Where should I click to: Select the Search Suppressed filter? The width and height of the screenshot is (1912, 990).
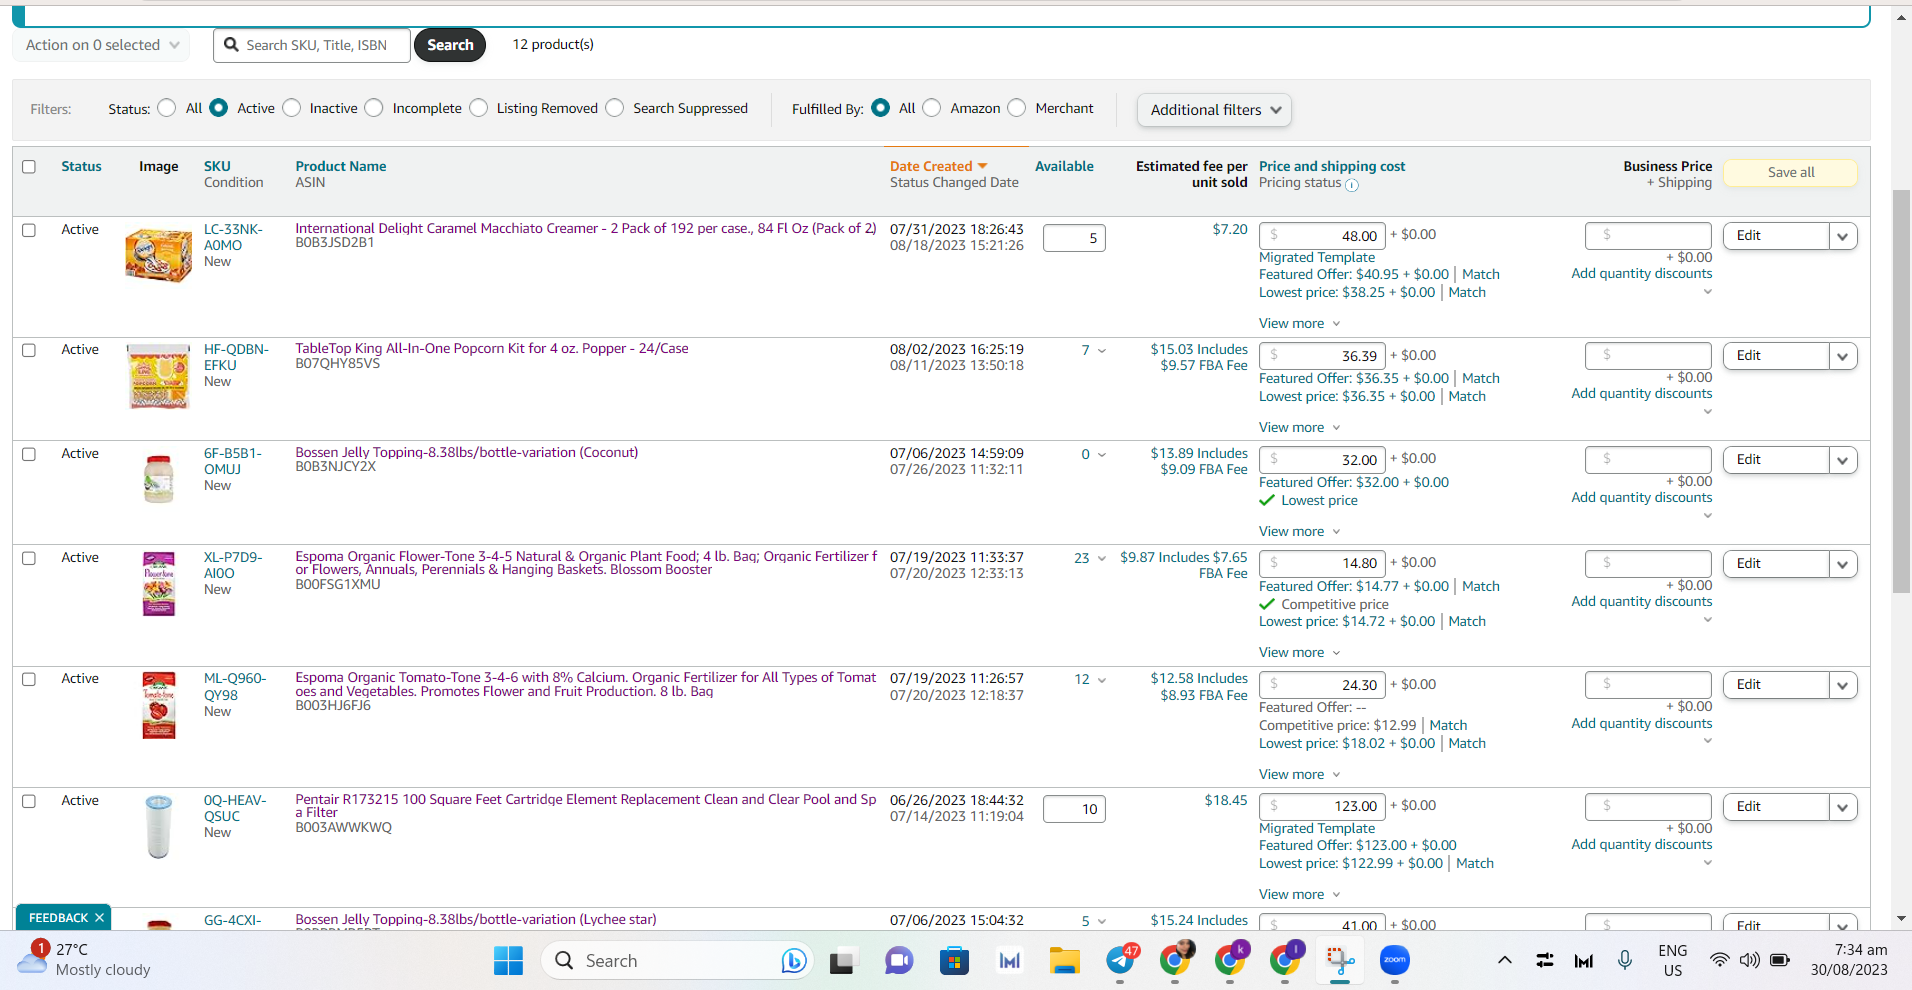(x=615, y=108)
